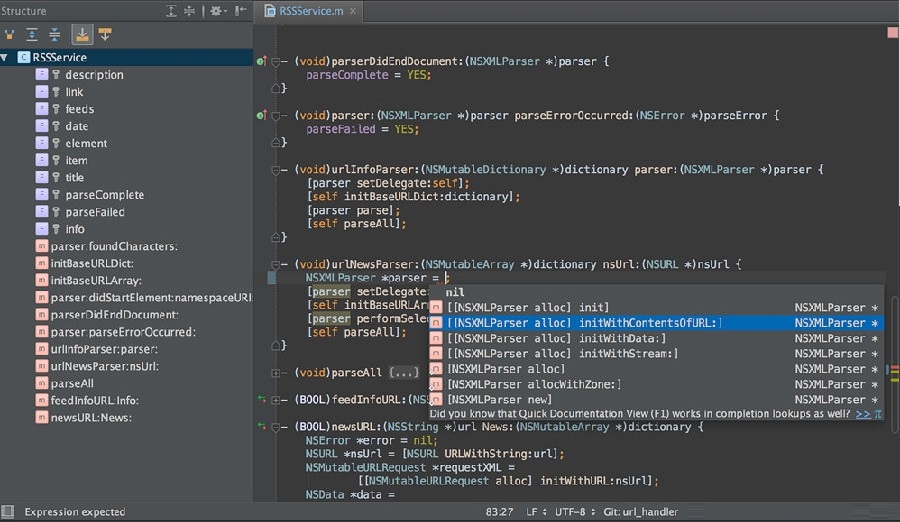Image resolution: width=900 pixels, height=522 pixels.
Task: Select the element field in Structure
Action: click(x=86, y=144)
